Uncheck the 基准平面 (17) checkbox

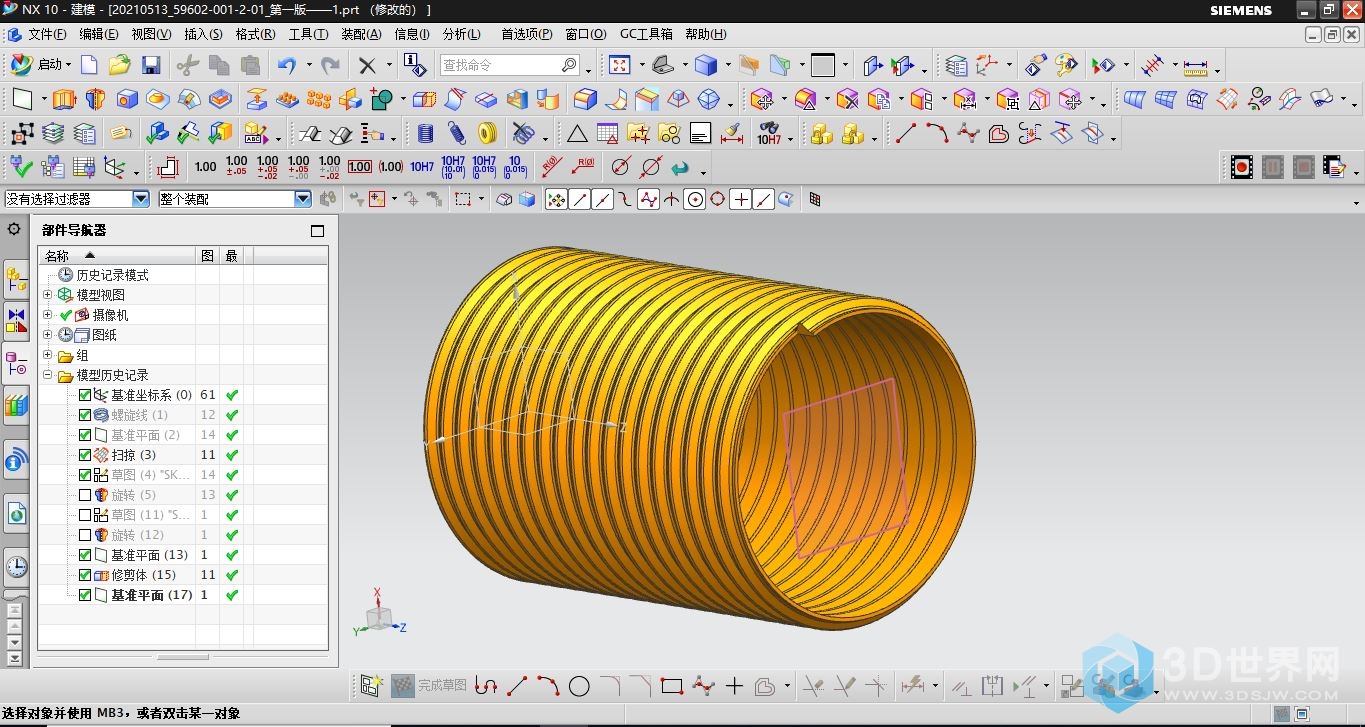tap(85, 595)
